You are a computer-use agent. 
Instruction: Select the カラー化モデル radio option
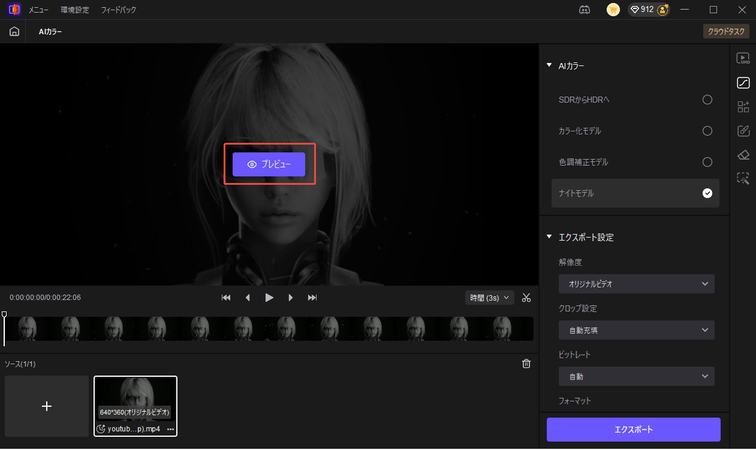tap(707, 131)
